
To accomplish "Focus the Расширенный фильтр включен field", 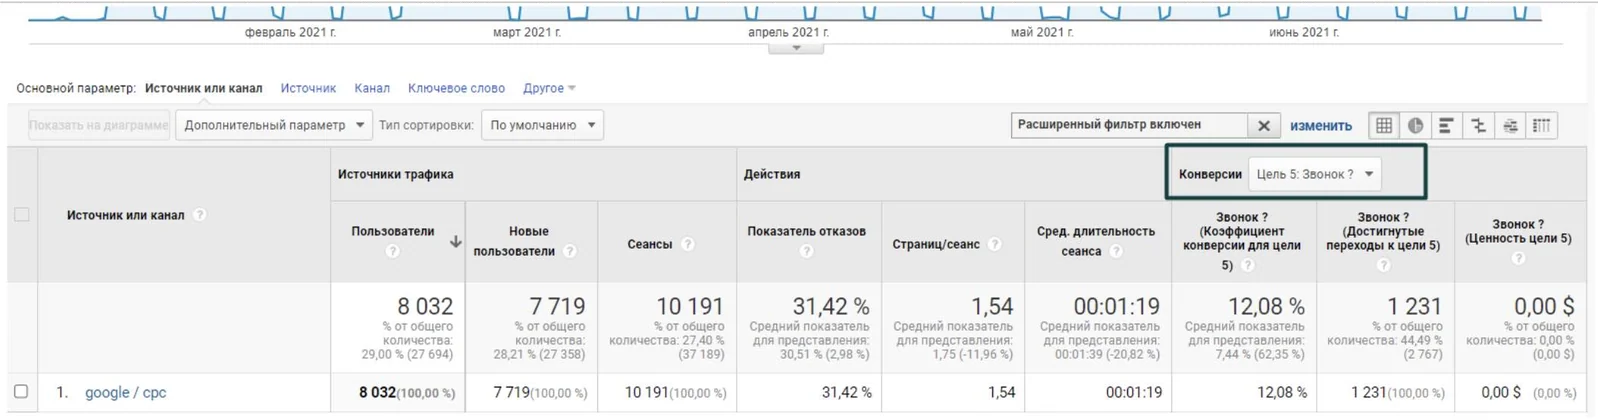I will point(1129,125).
